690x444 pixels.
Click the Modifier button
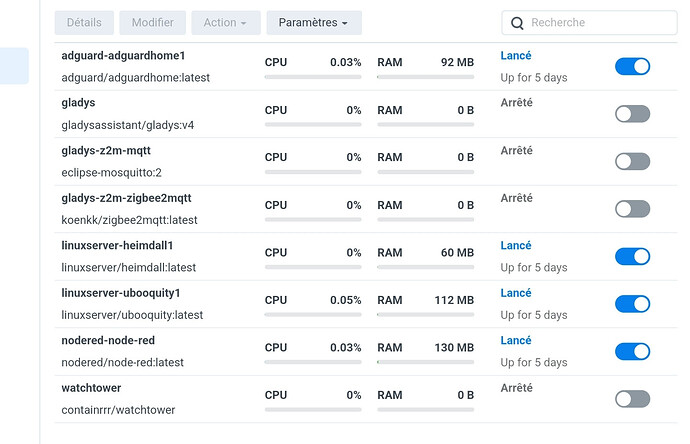tap(153, 23)
